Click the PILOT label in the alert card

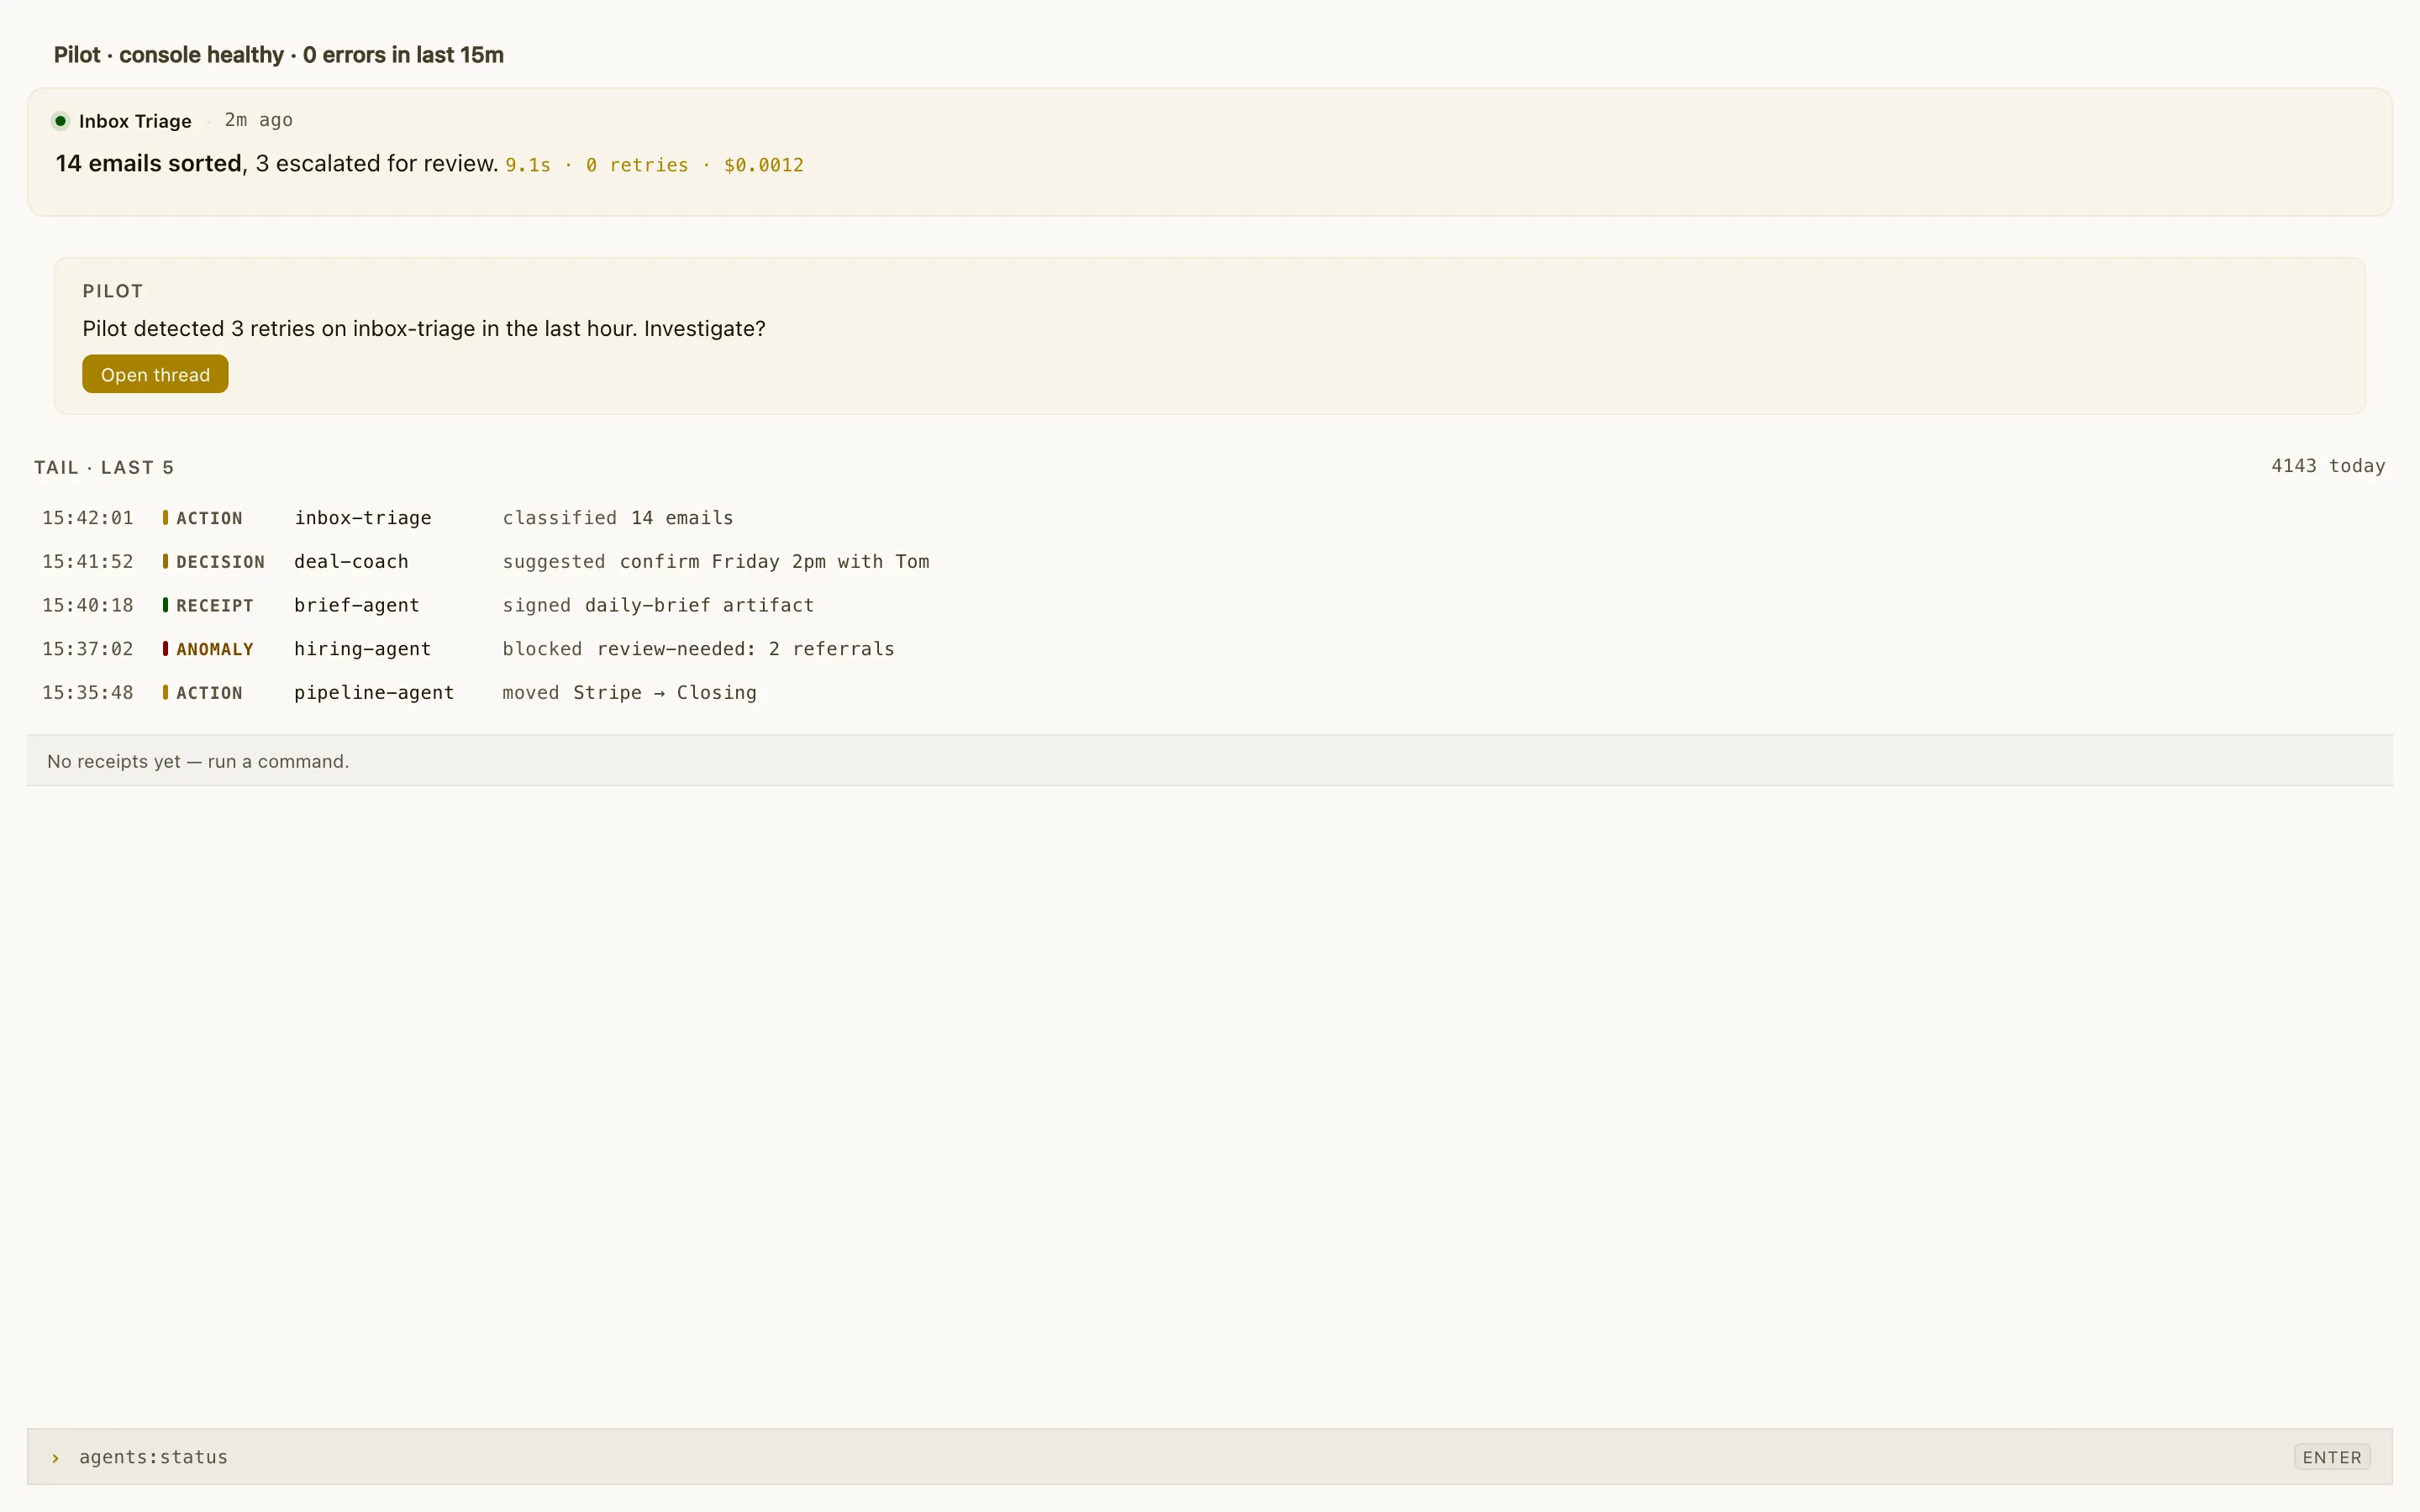click(113, 291)
